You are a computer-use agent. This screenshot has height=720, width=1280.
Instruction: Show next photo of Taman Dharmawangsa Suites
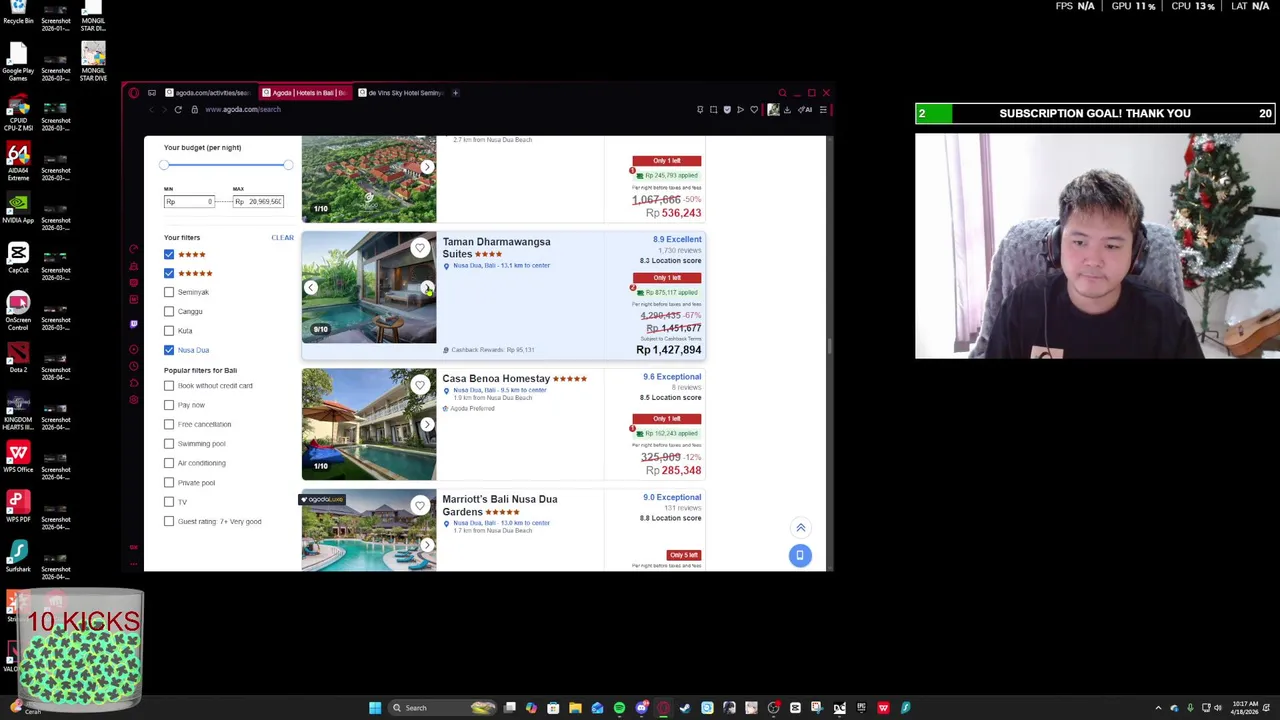(x=427, y=288)
